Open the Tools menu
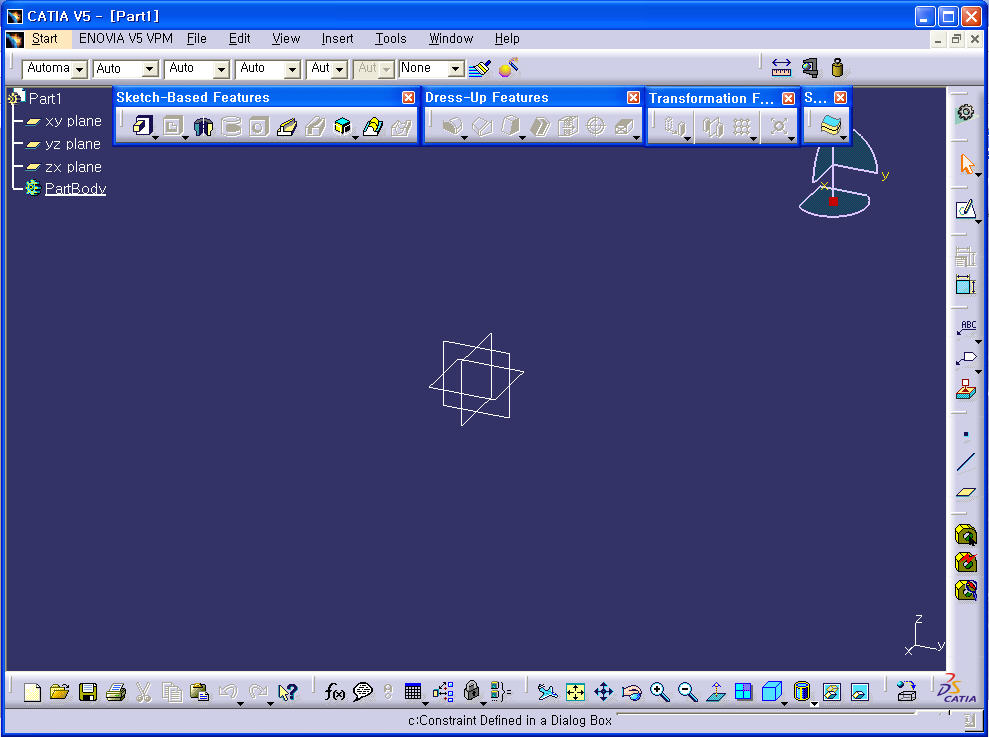This screenshot has height=737, width=989. (390, 38)
